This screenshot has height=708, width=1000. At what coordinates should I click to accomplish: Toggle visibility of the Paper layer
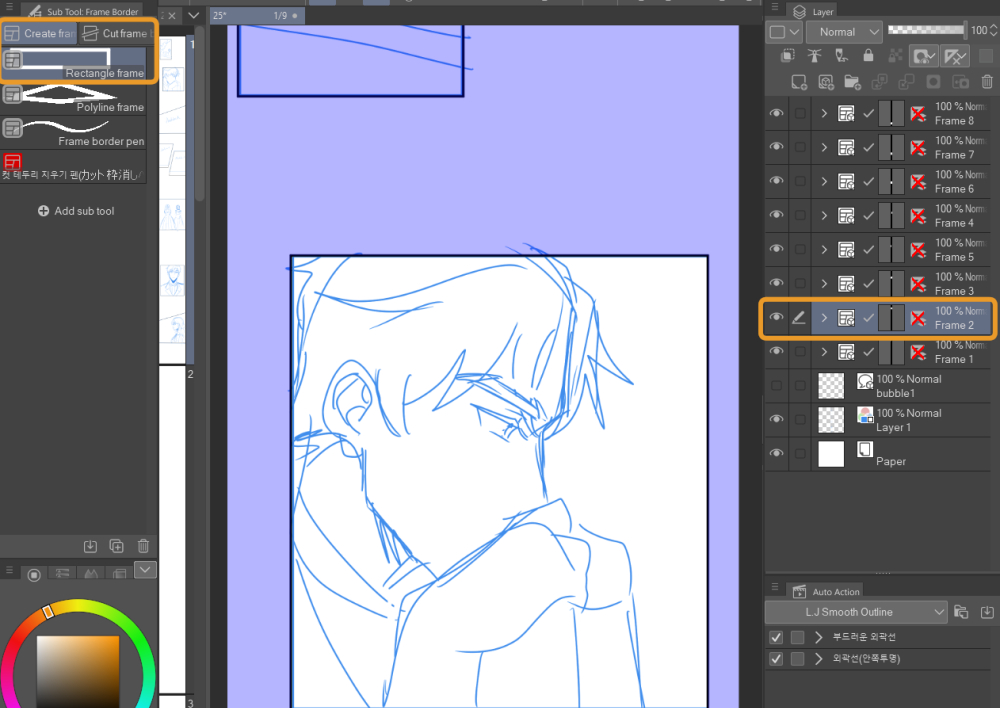[x=776, y=453]
